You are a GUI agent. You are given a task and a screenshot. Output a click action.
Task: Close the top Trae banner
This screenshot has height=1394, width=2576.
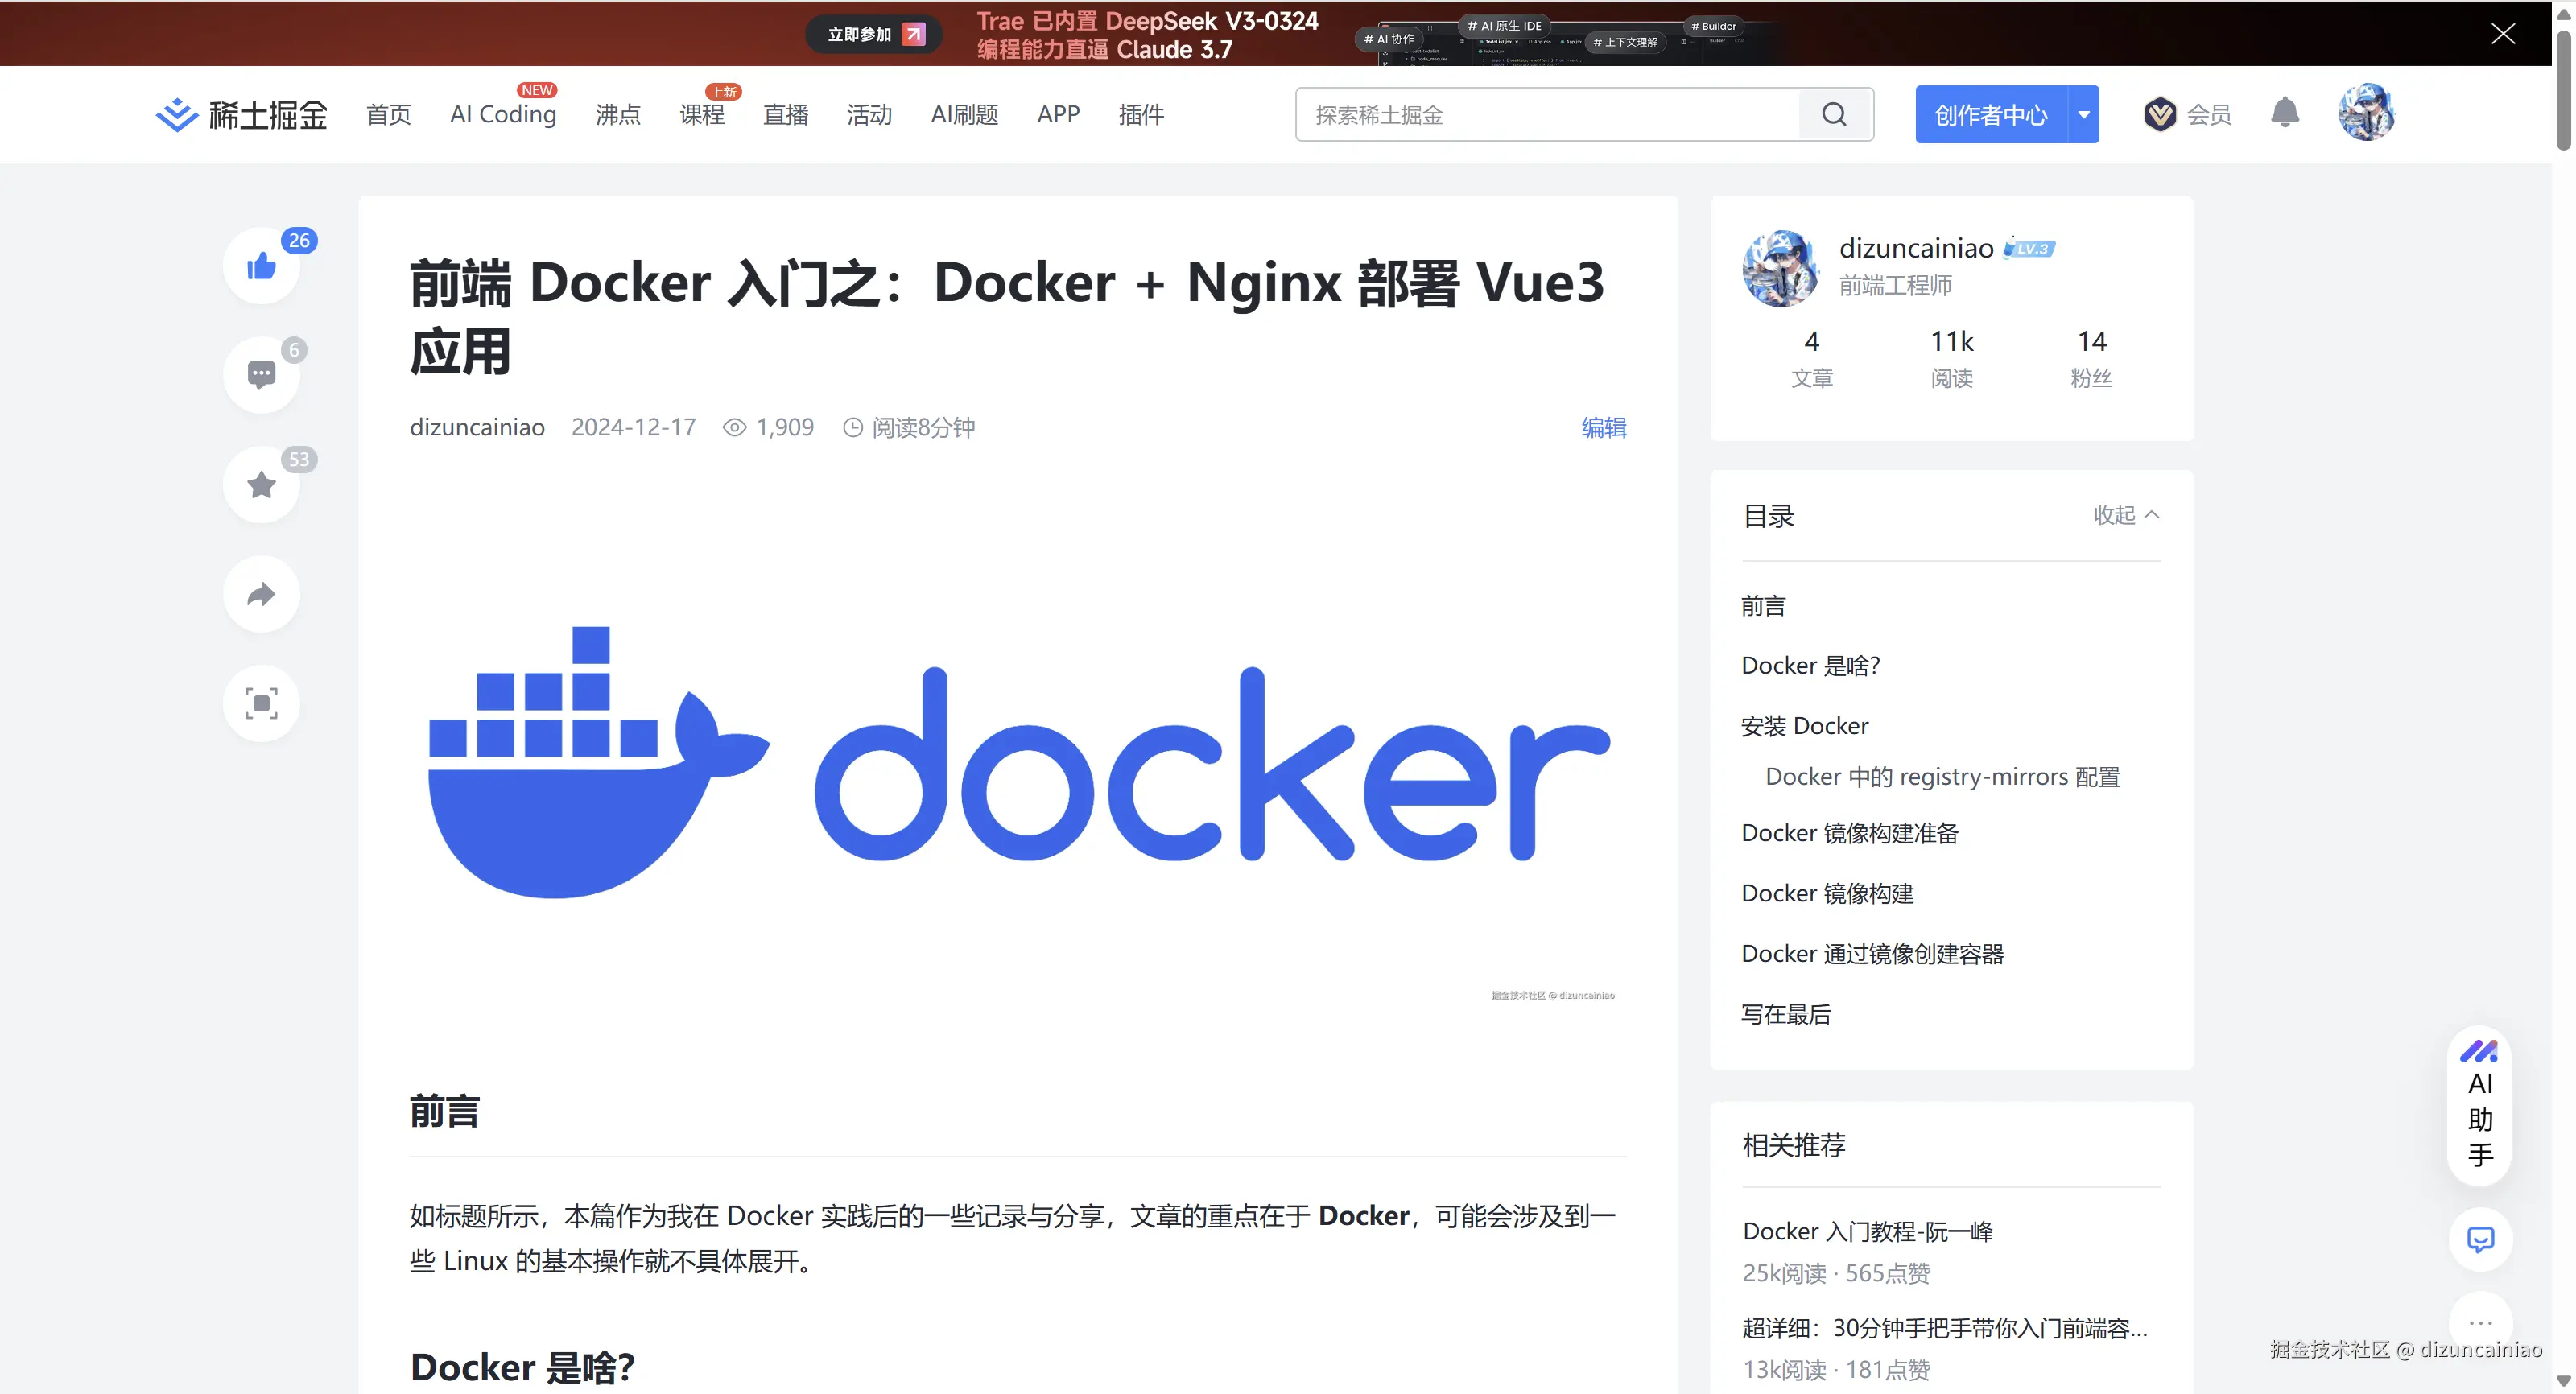coord(2502,34)
